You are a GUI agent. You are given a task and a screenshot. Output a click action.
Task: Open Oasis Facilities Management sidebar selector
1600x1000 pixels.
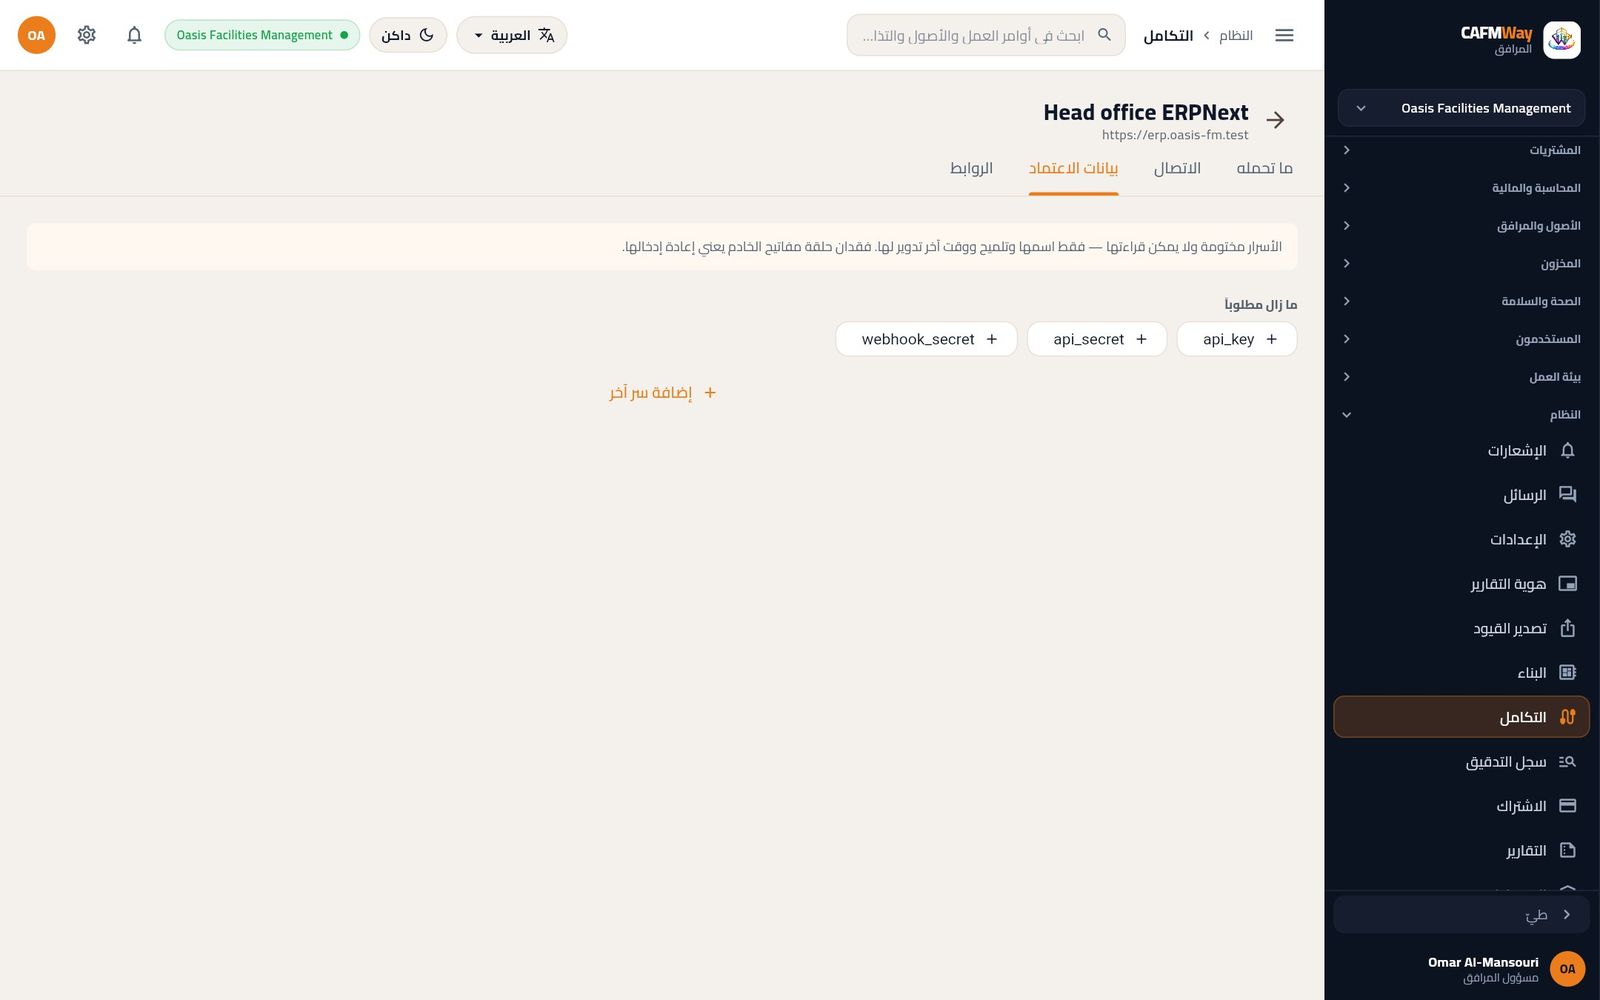[1461, 108]
